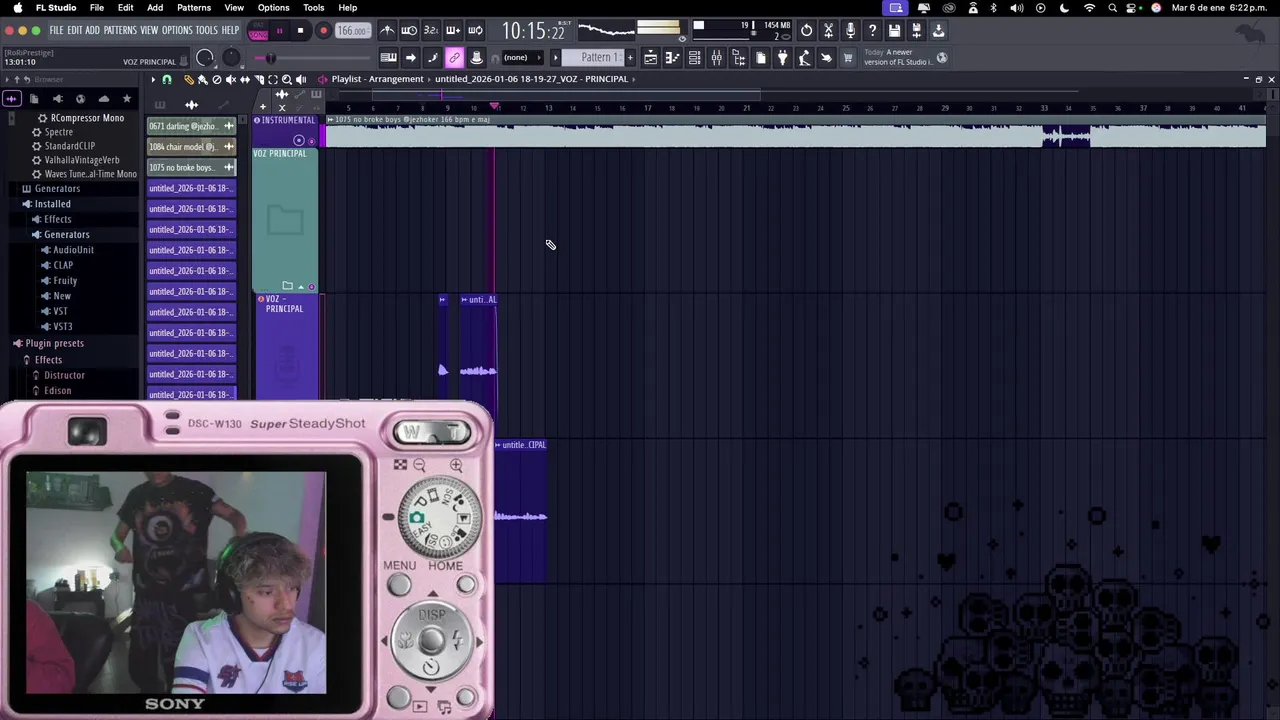Toggle the pink link to controller button
The image size is (1280, 720).
[x=454, y=57]
